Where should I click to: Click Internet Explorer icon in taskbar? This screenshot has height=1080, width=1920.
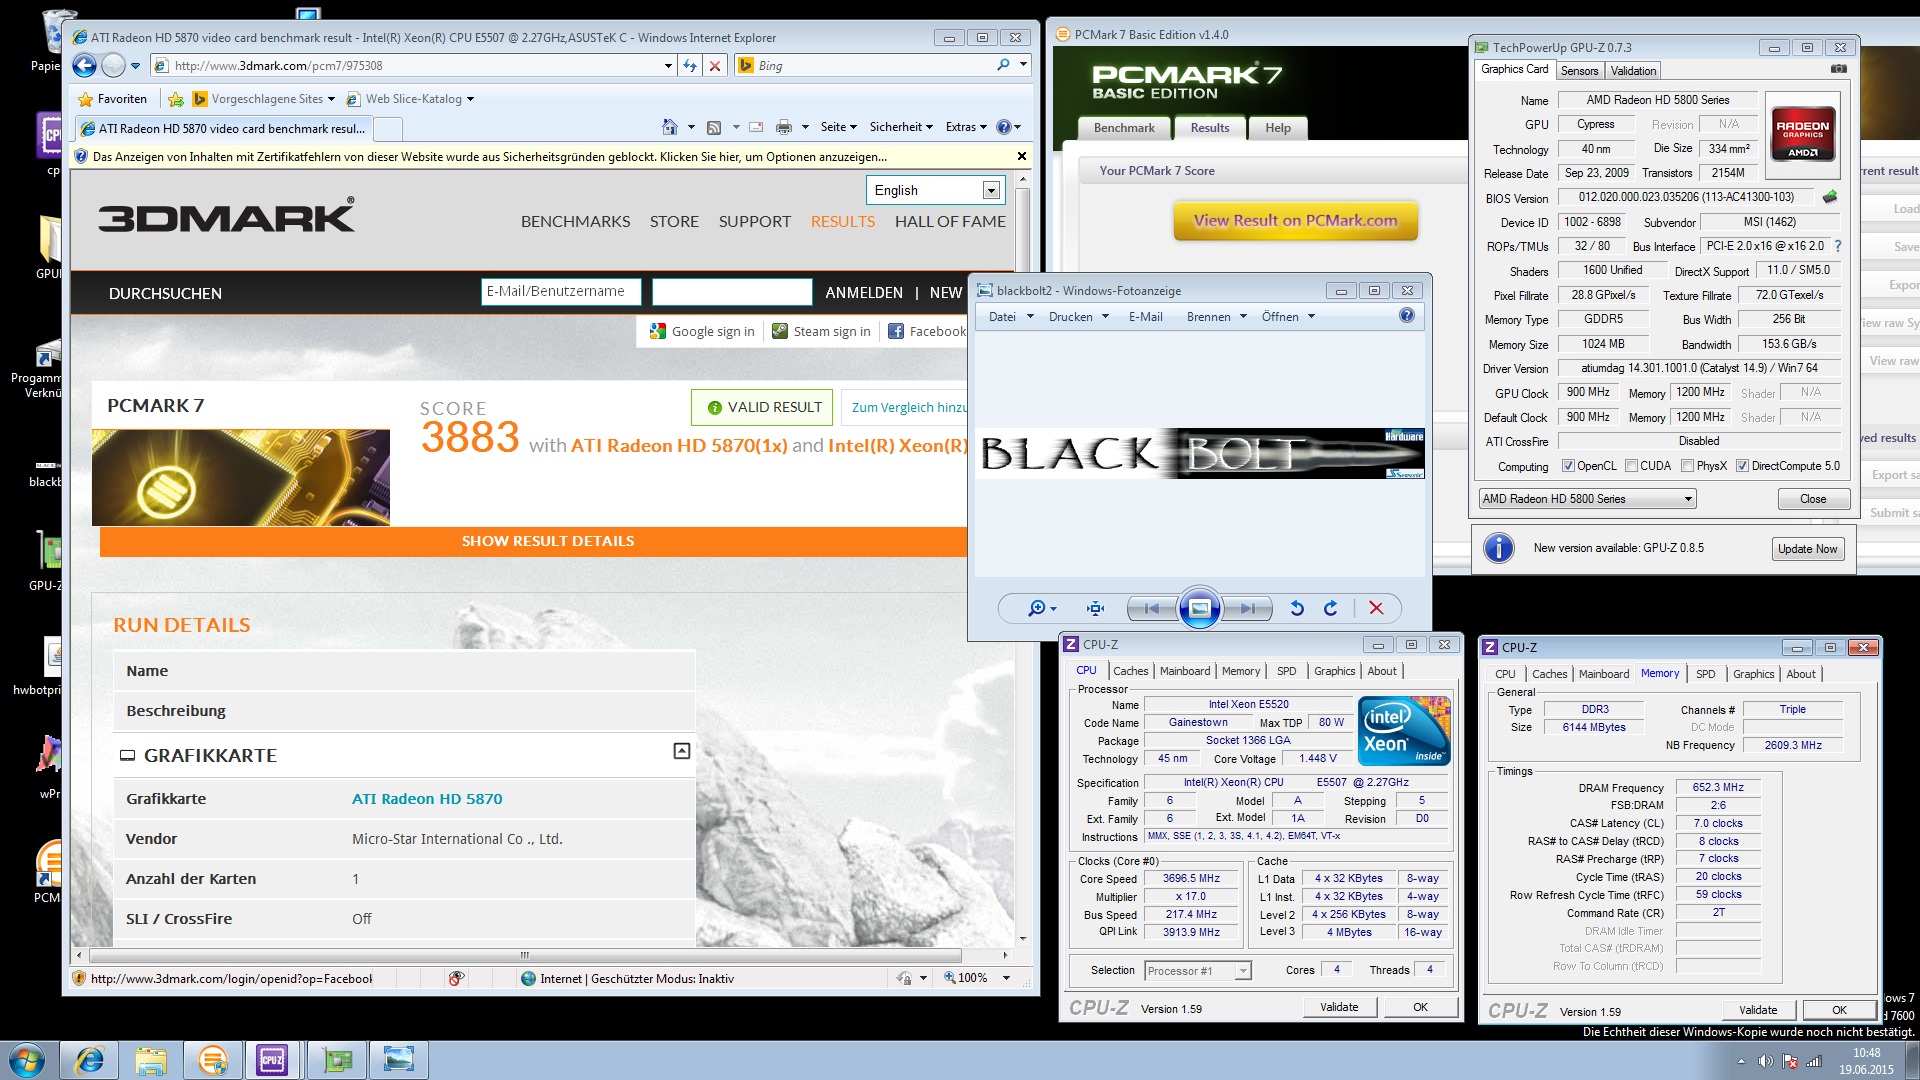pyautogui.click(x=90, y=1060)
